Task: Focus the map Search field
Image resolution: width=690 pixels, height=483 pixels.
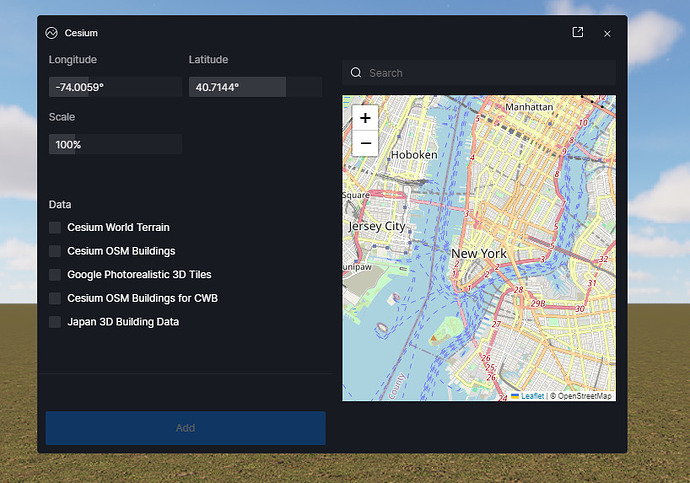Action: tap(479, 73)
